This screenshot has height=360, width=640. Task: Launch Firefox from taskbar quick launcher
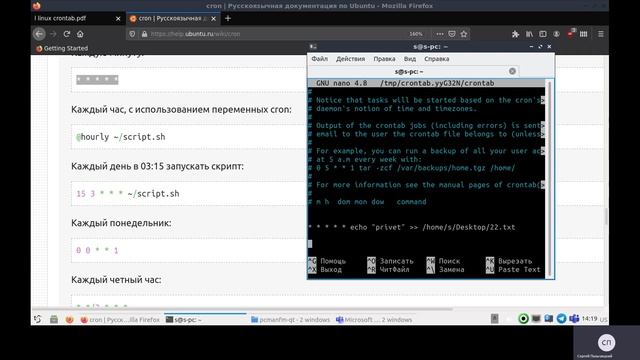69,319
